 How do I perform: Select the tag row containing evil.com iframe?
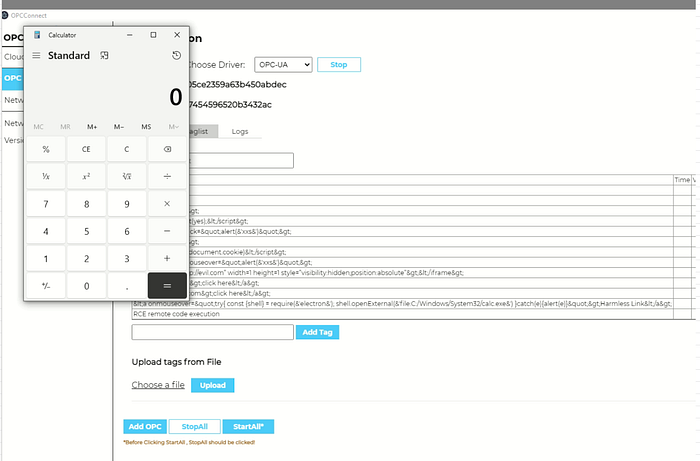point(431,273)
